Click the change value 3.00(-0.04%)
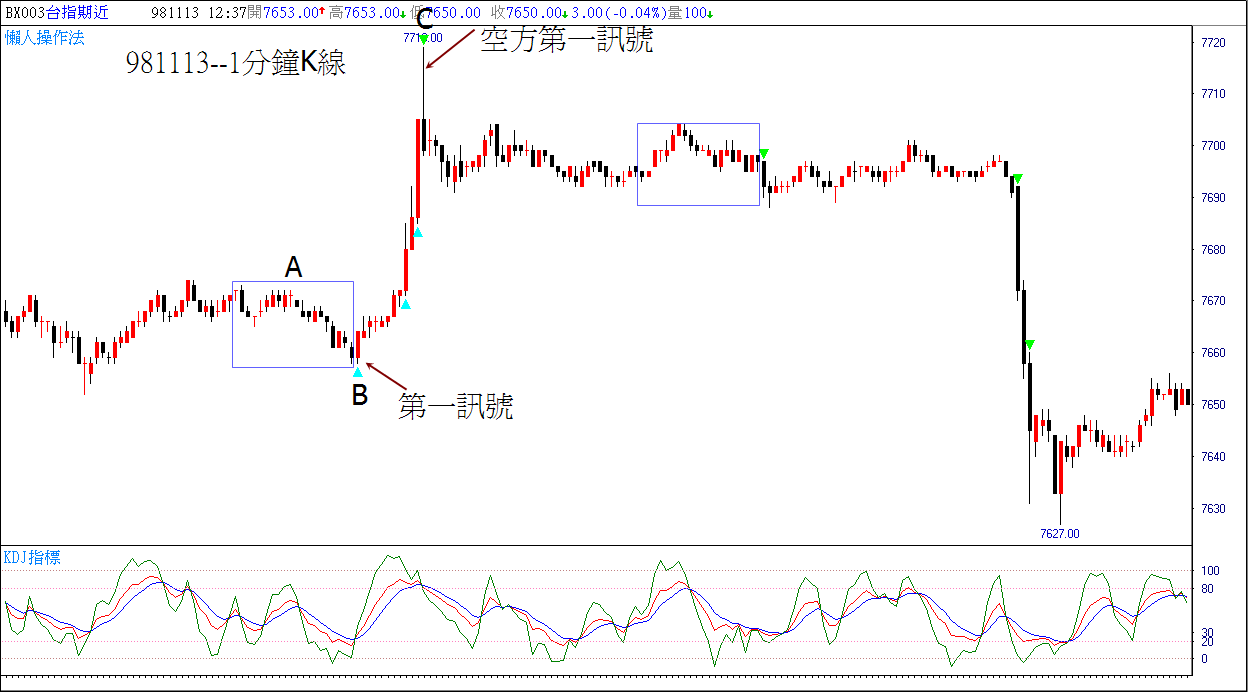This screenshot has height=692, width=1248. click(619, 13)
